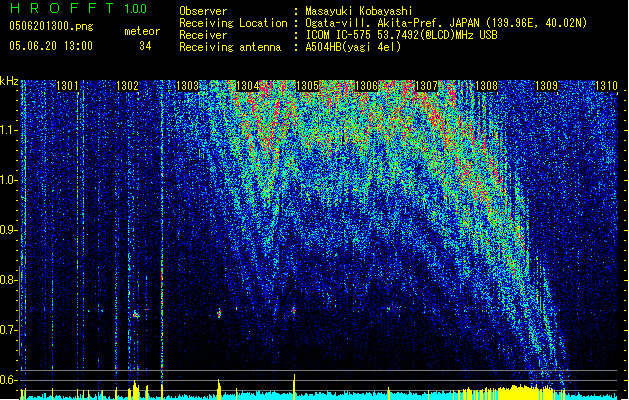Click the 1304 time marker
Viewport: 629px width, 400px height.
click(x=248, y=86)
